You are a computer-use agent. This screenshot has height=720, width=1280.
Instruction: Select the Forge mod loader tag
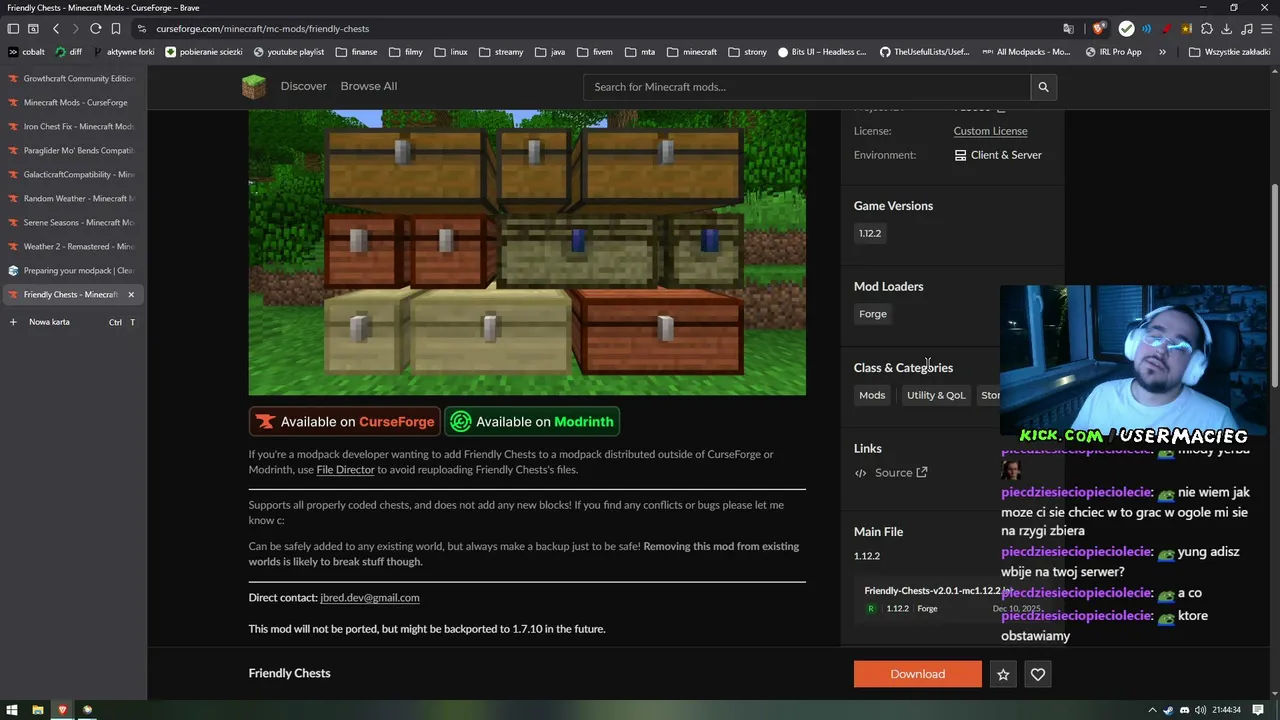(x=873, y=314)
